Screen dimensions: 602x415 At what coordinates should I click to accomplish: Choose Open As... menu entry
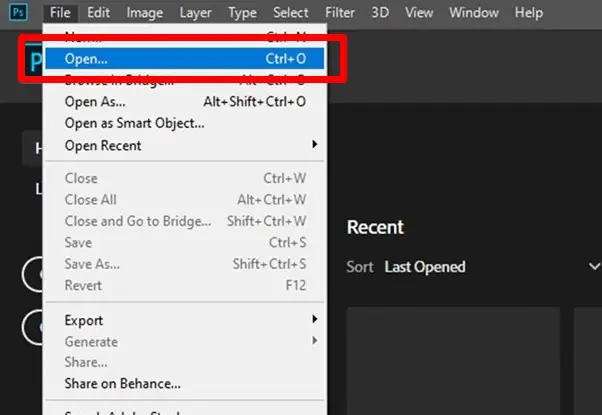tap(185, 102)
